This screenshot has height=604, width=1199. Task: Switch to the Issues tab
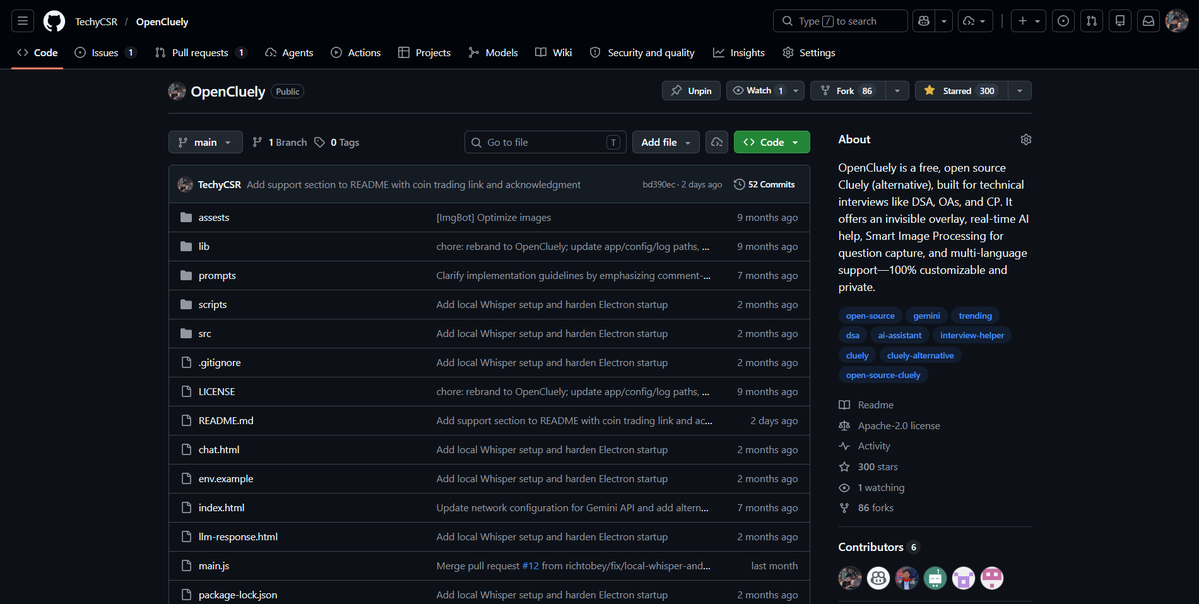106,53
